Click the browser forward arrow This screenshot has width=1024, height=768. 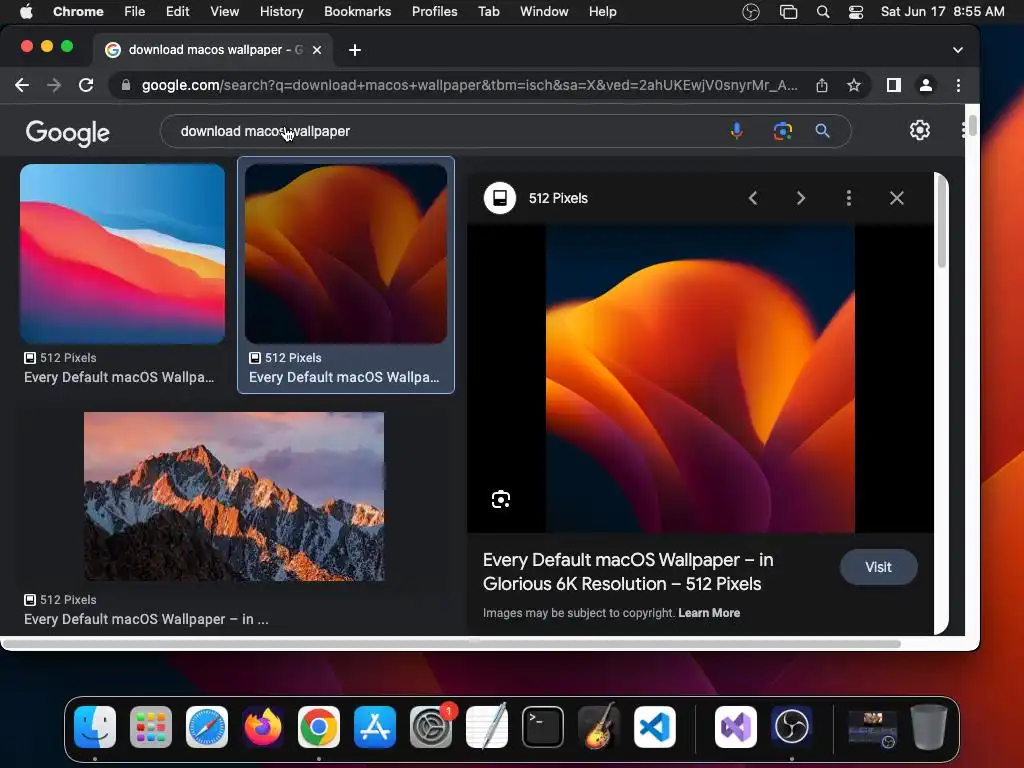[x=54, y=85]
